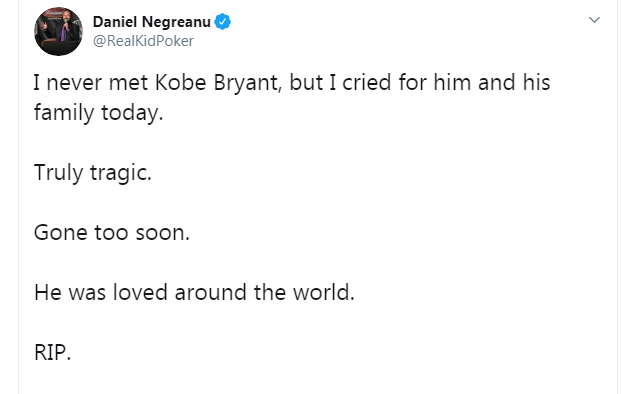This screenshot has width=621, height=394.
Task: Click the name 'Kobe' in the tweet
Action: [181, 83]
